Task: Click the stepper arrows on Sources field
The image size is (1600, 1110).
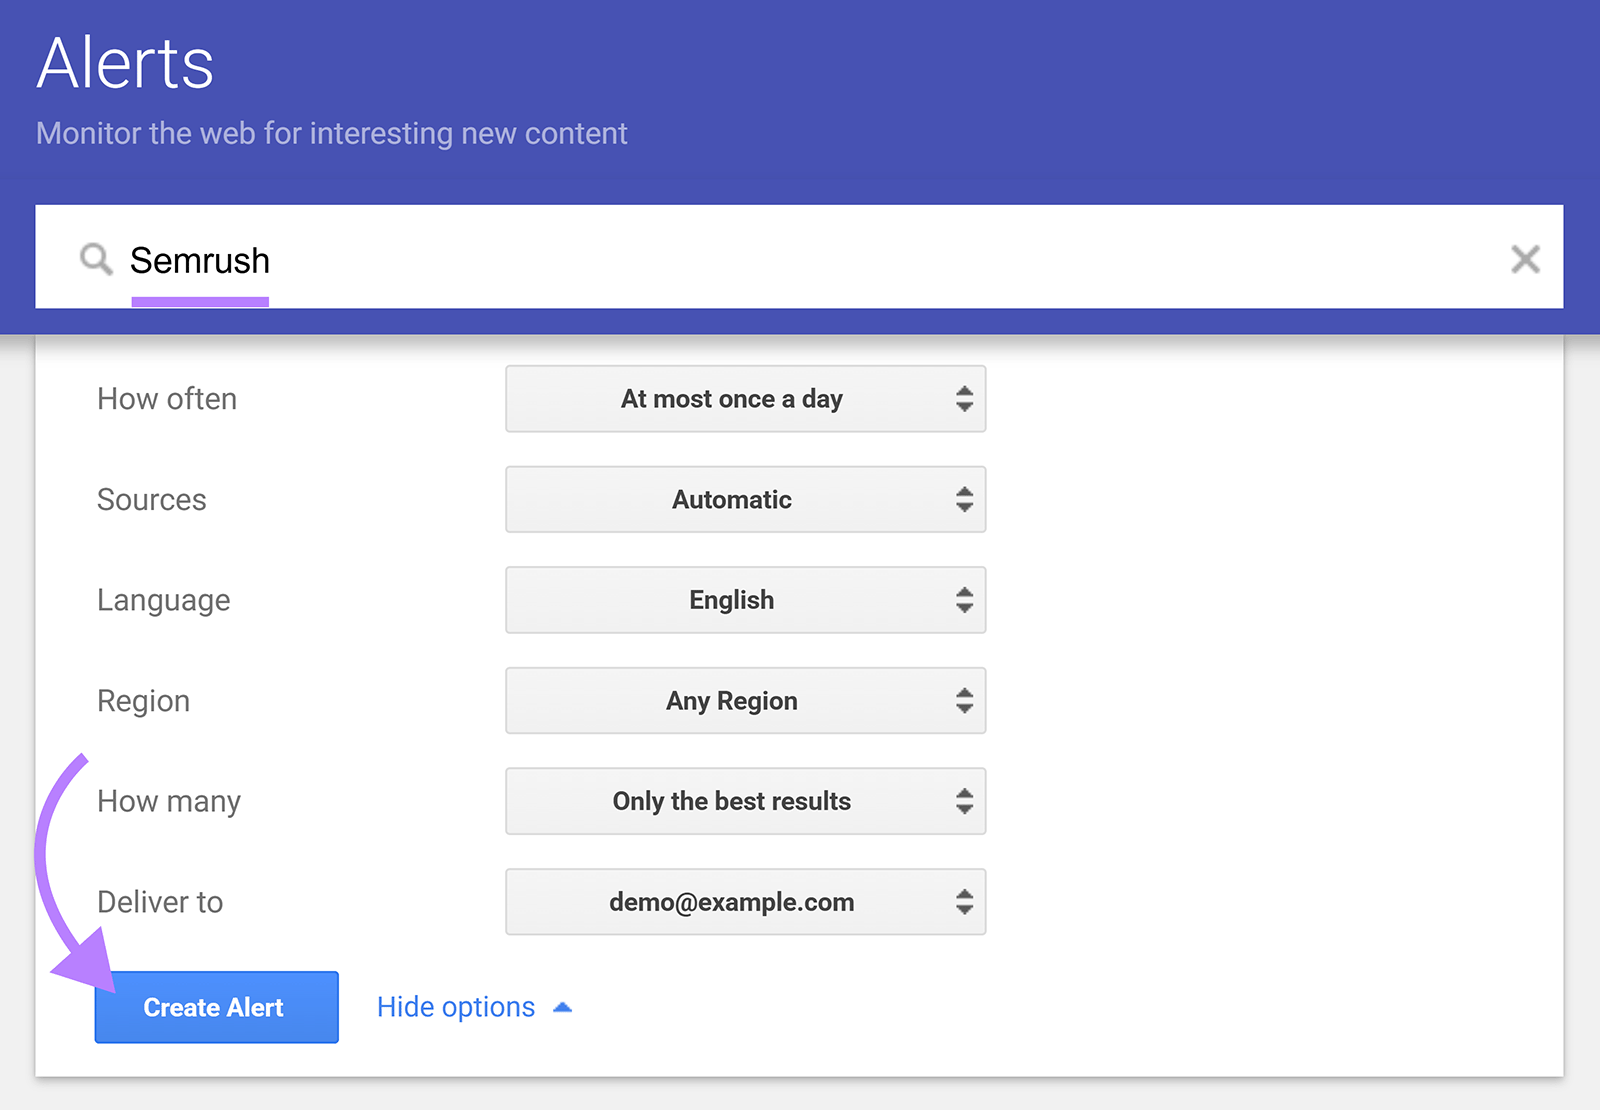Action: pos(963,500)
